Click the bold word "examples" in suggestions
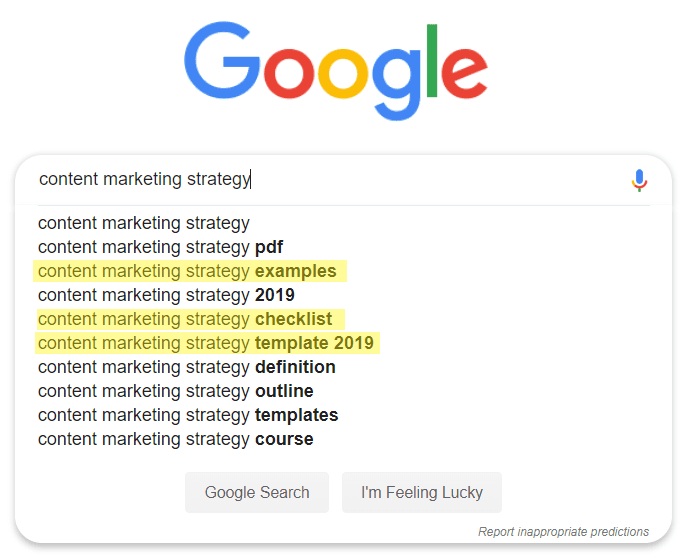Image resolution: width=688 pixels, height=558 pixels. [296, 271]
